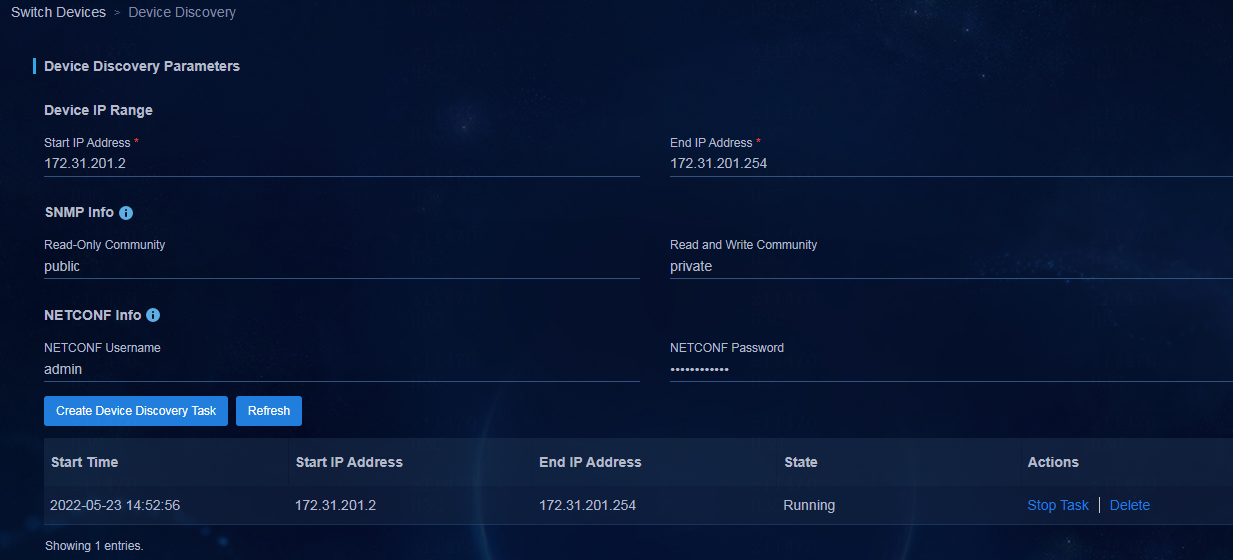Viewport: 1233px width, 560px height.
Task: Click Create Device Discovery Task button
Action: pyautogui.click(x=136, y=411)
